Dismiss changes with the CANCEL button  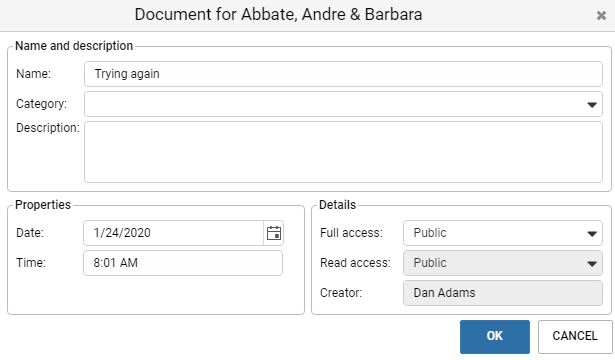(575, 336)
